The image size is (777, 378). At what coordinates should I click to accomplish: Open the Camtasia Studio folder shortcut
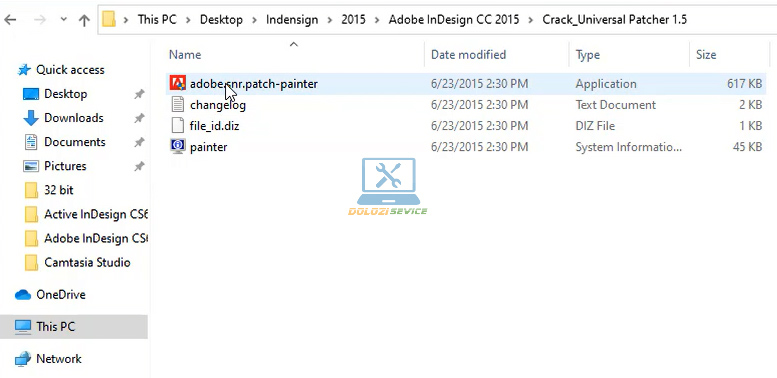click(x=87, y=262)
